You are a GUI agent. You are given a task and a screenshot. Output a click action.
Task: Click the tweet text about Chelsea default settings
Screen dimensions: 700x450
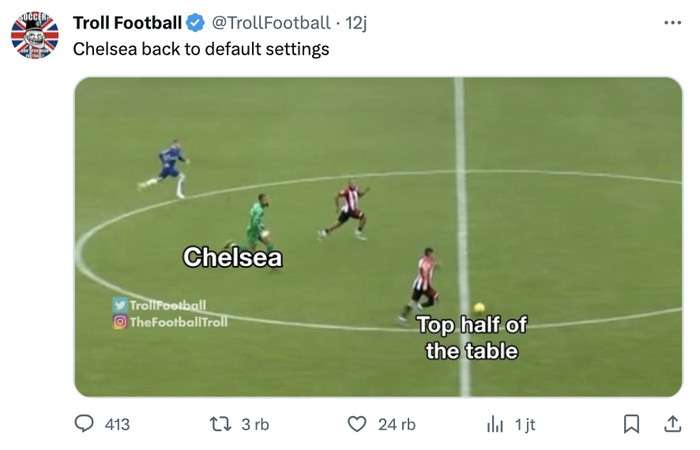coord(201,48)
